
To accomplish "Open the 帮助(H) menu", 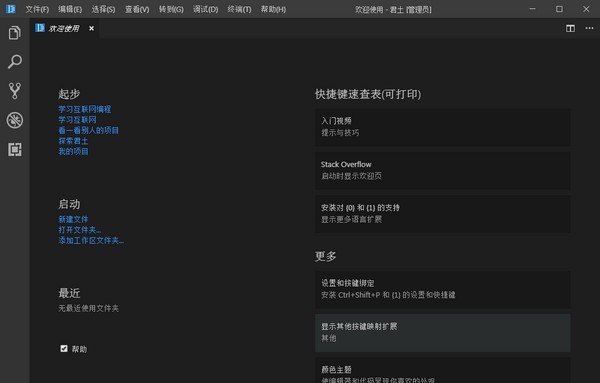I will click(x=273, y=9).
